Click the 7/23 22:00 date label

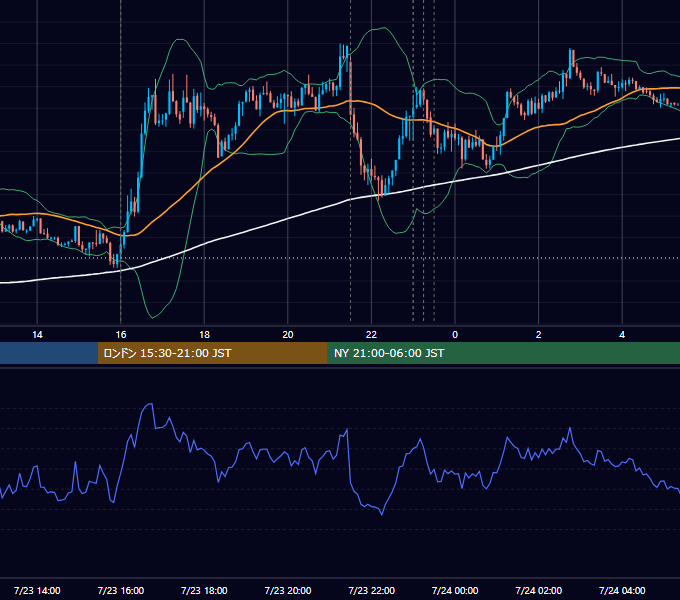pos(372,590)
